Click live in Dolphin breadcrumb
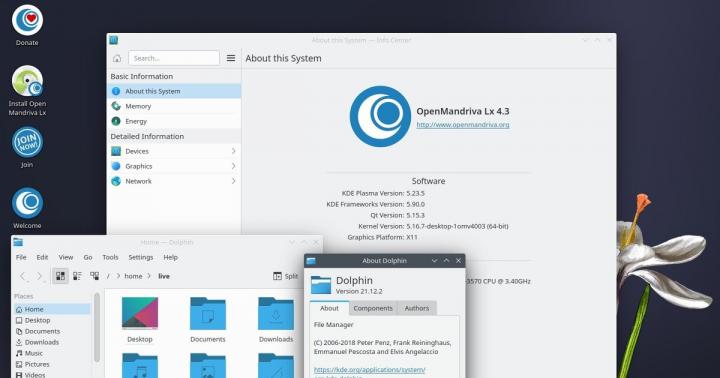Image resolution: width=720 pixels, height=378 pixels. (164, 276)
